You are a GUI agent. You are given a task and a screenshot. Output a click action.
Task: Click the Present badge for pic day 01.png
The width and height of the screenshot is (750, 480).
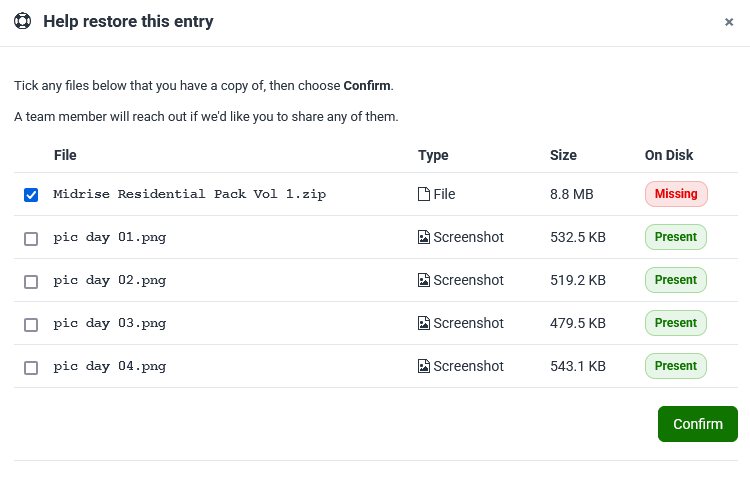(x=675, y=237)
